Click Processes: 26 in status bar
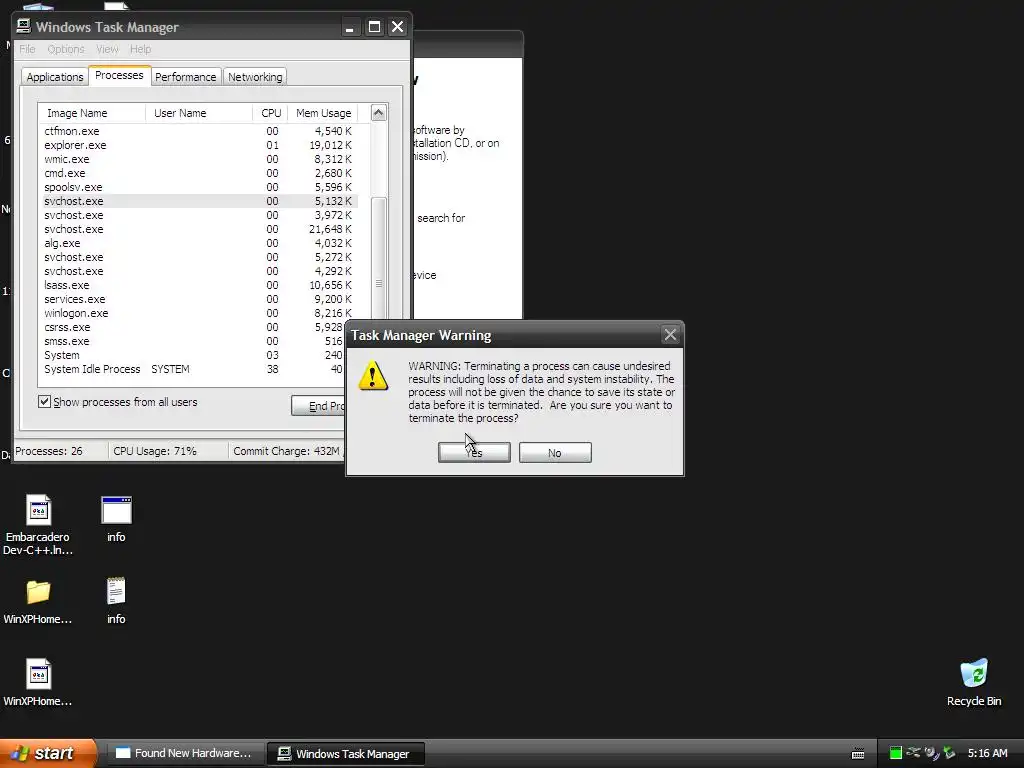The width and height of the screenshot is (1024, 768). pos(49,451)
